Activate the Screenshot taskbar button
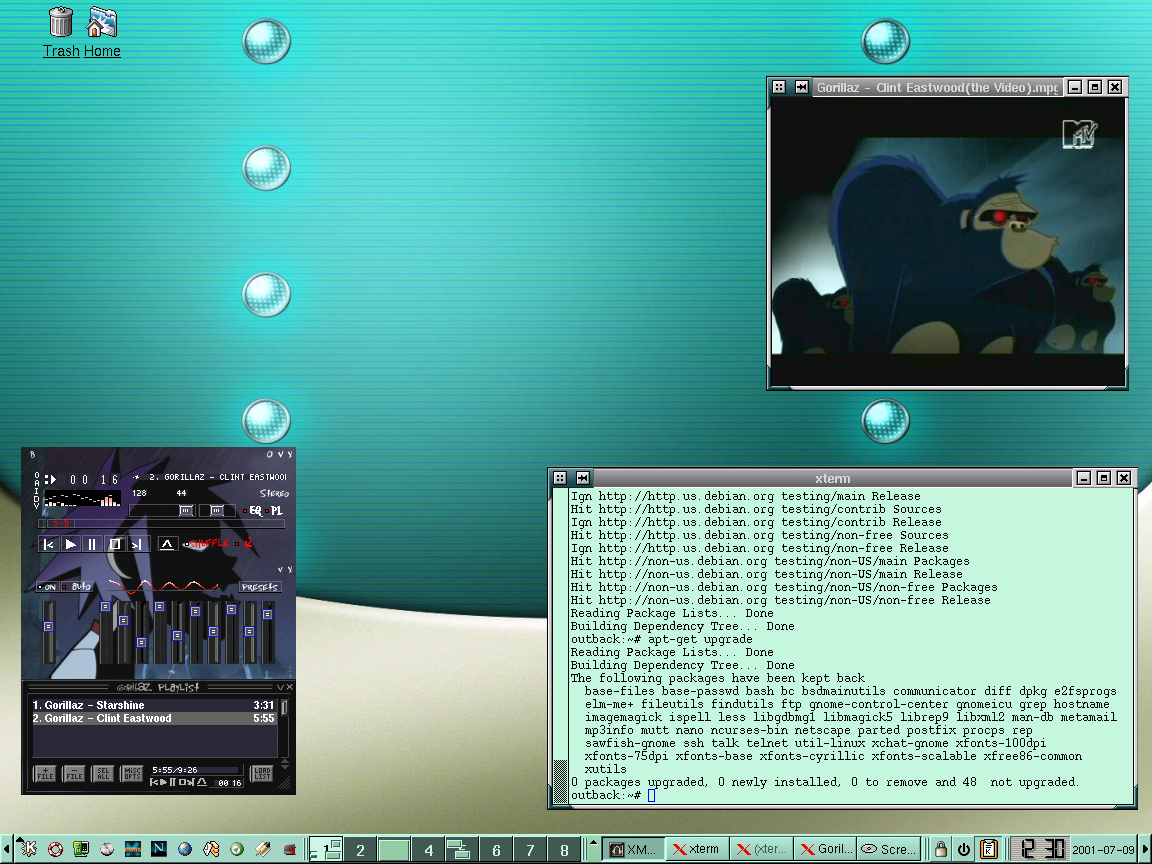 (x=889, y=849)
